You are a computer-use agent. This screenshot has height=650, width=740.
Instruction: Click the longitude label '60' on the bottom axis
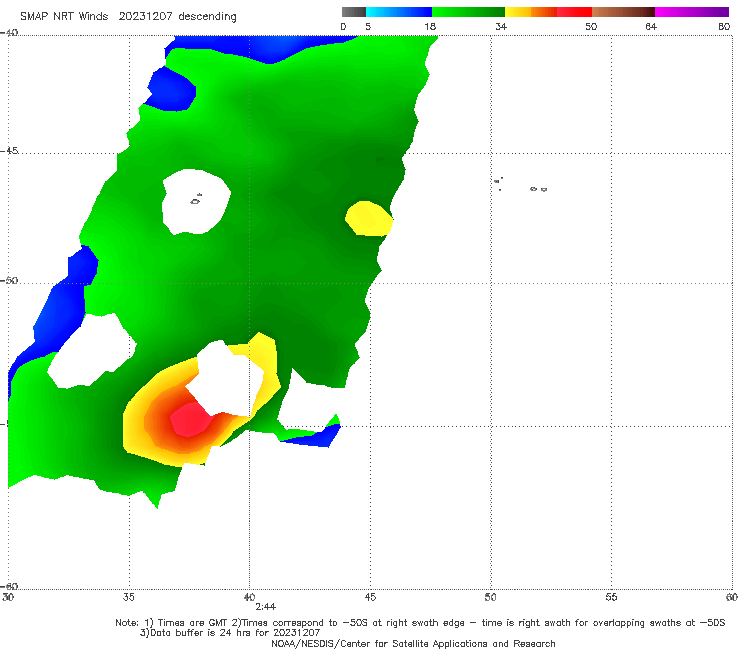[732, 597]
